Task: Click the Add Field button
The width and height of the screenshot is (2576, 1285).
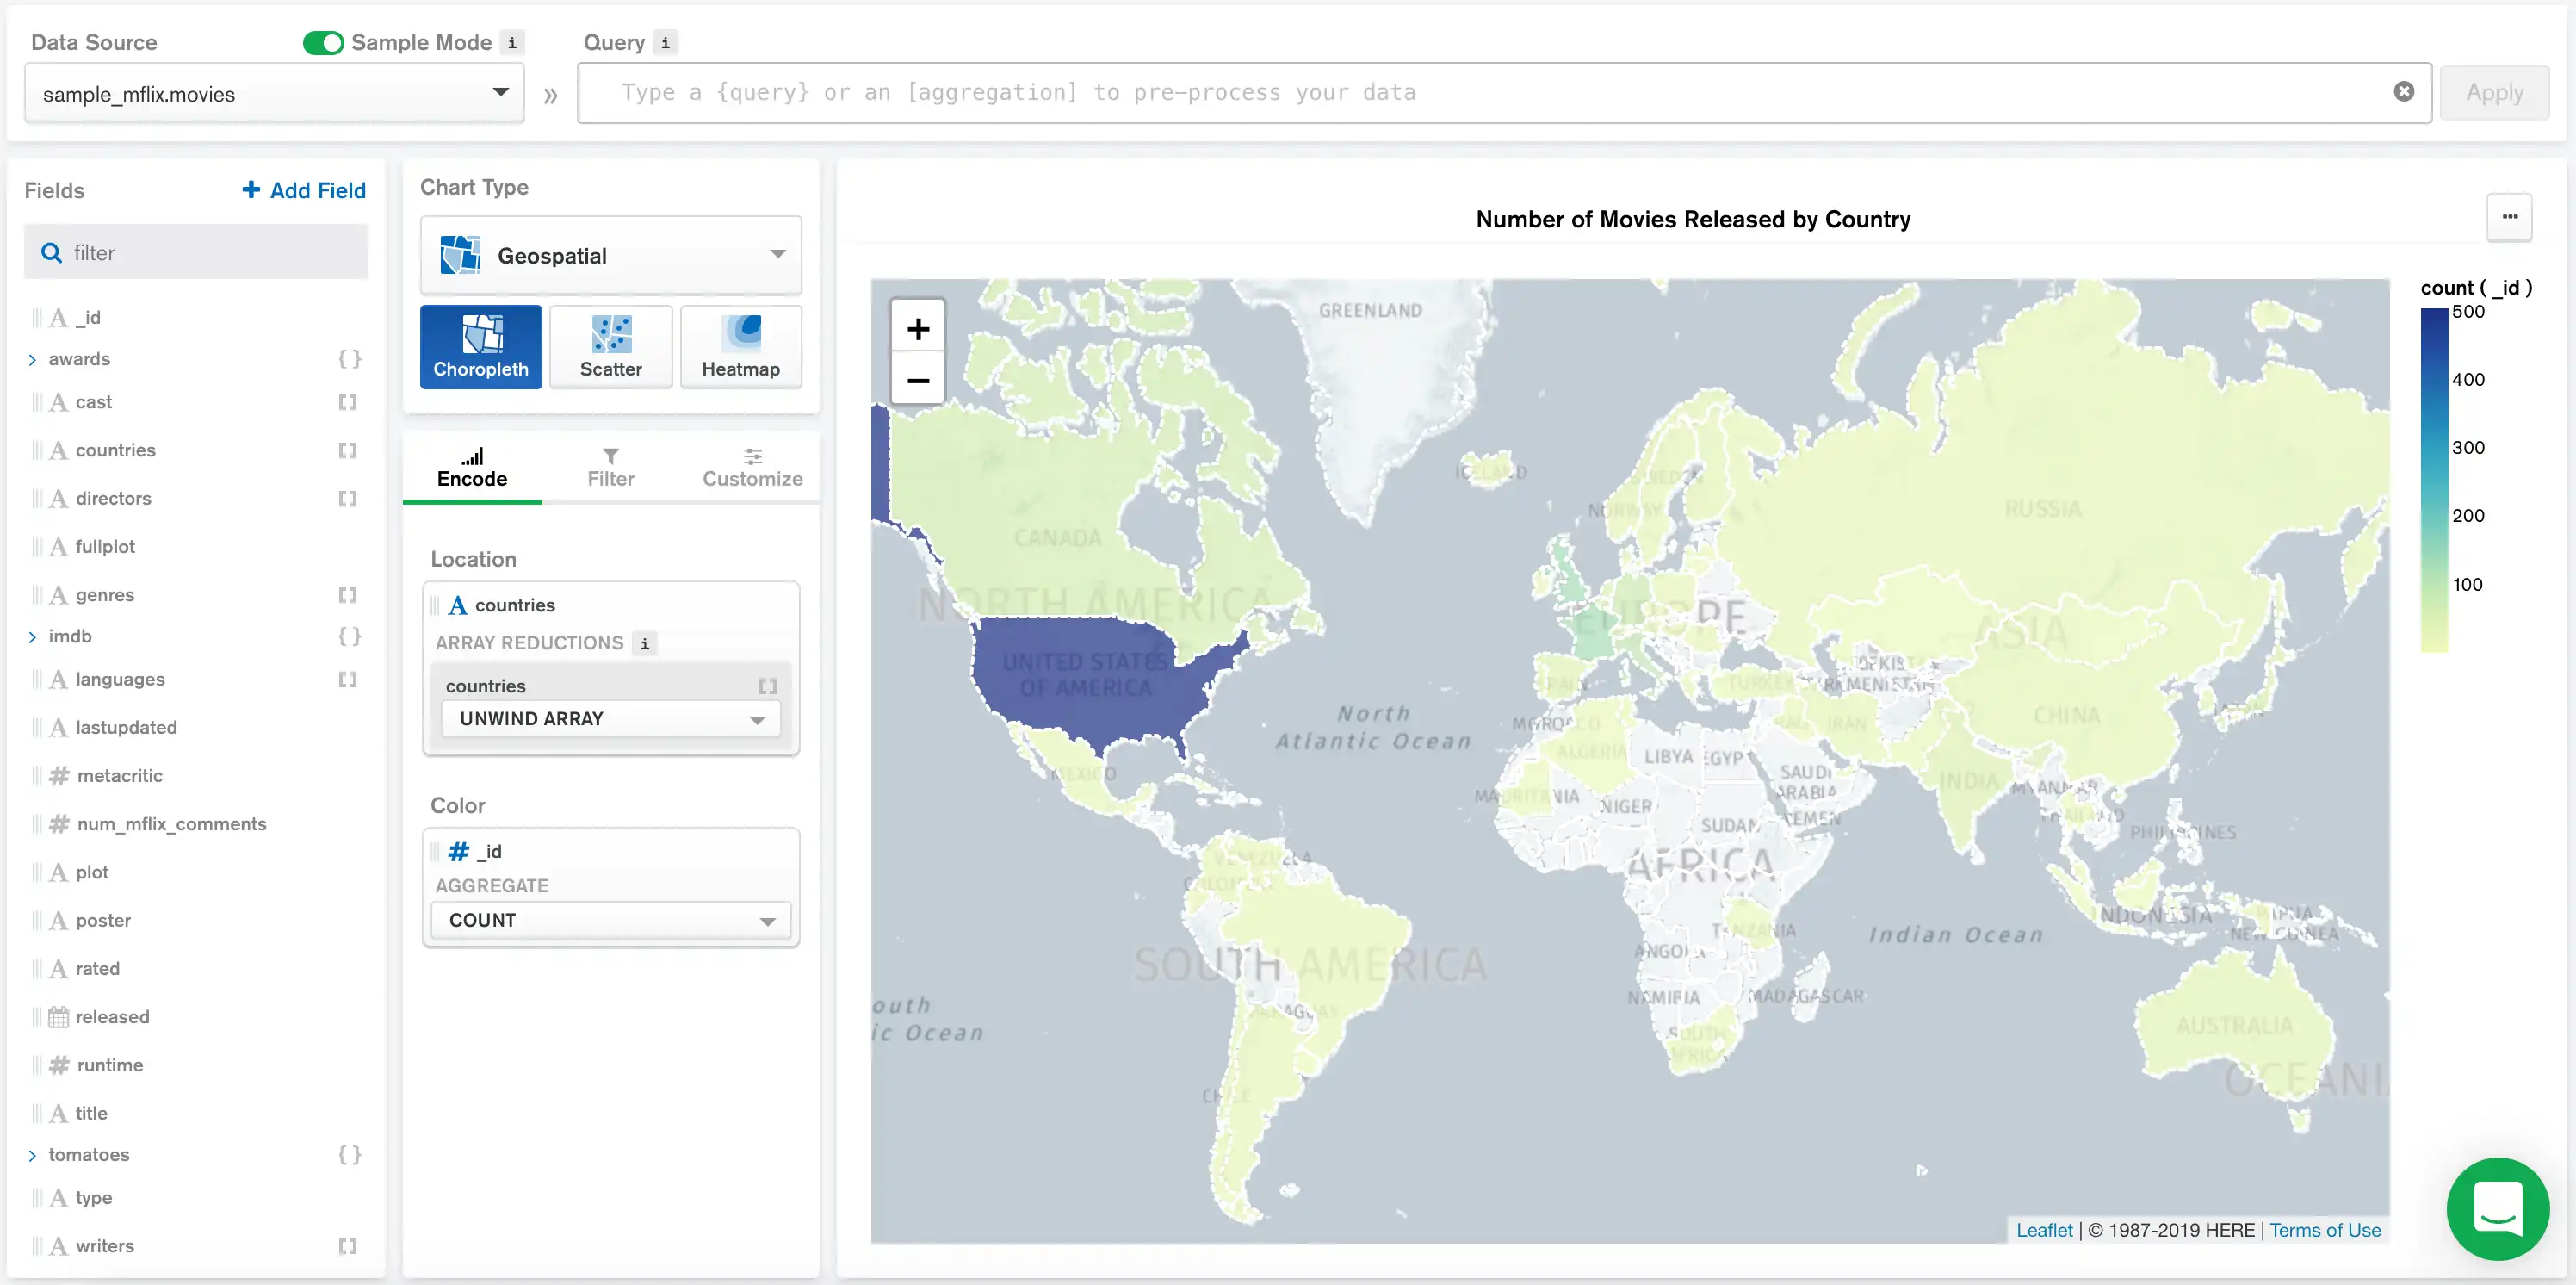Action: click(302, 189)
